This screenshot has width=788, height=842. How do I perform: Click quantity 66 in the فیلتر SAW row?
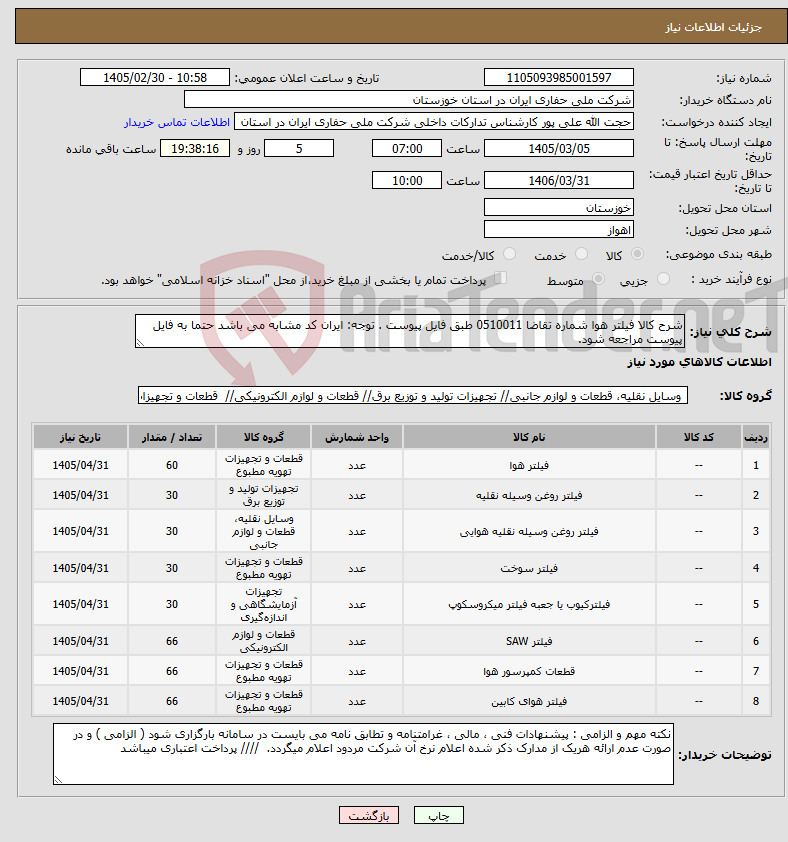point(172,641)
